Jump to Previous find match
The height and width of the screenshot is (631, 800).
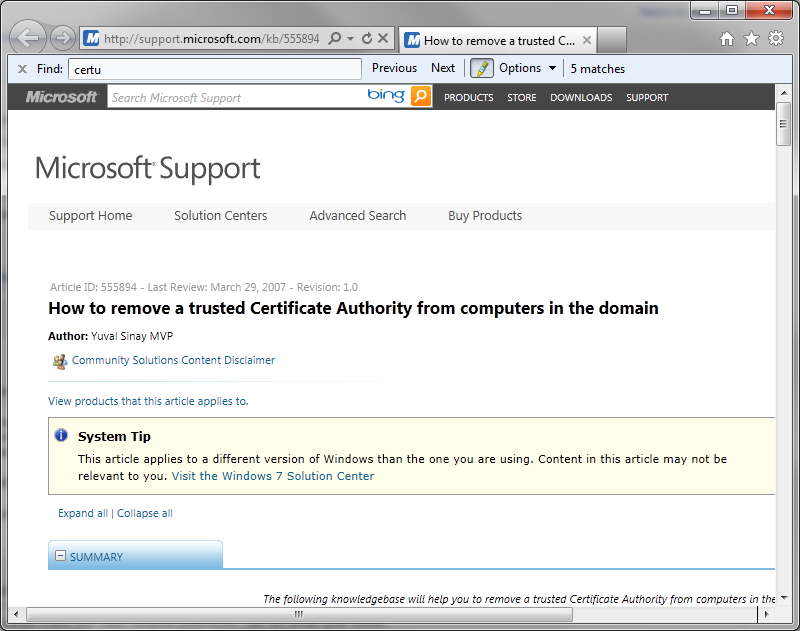coord(394,68)
